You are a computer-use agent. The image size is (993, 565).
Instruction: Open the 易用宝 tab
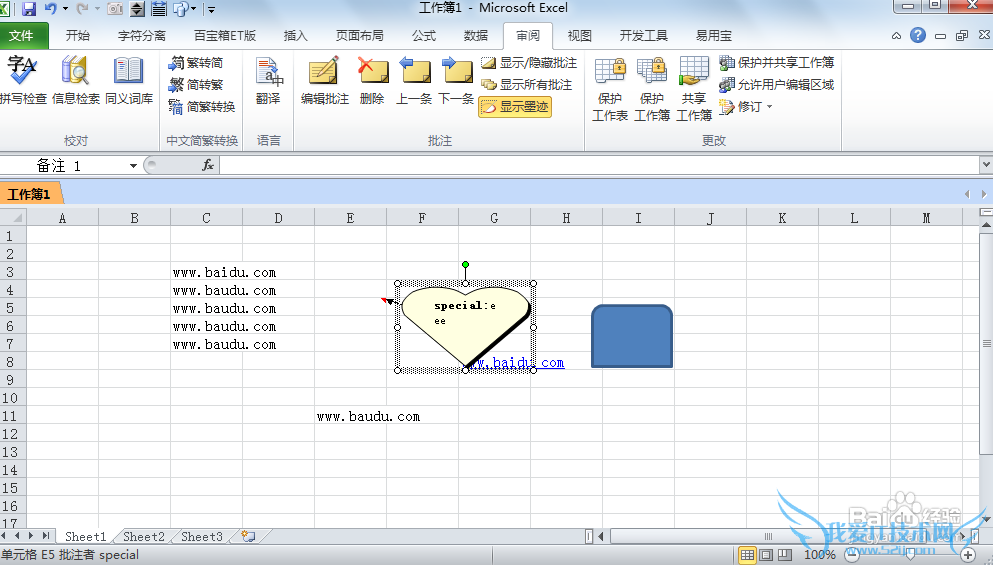[714, 35]
